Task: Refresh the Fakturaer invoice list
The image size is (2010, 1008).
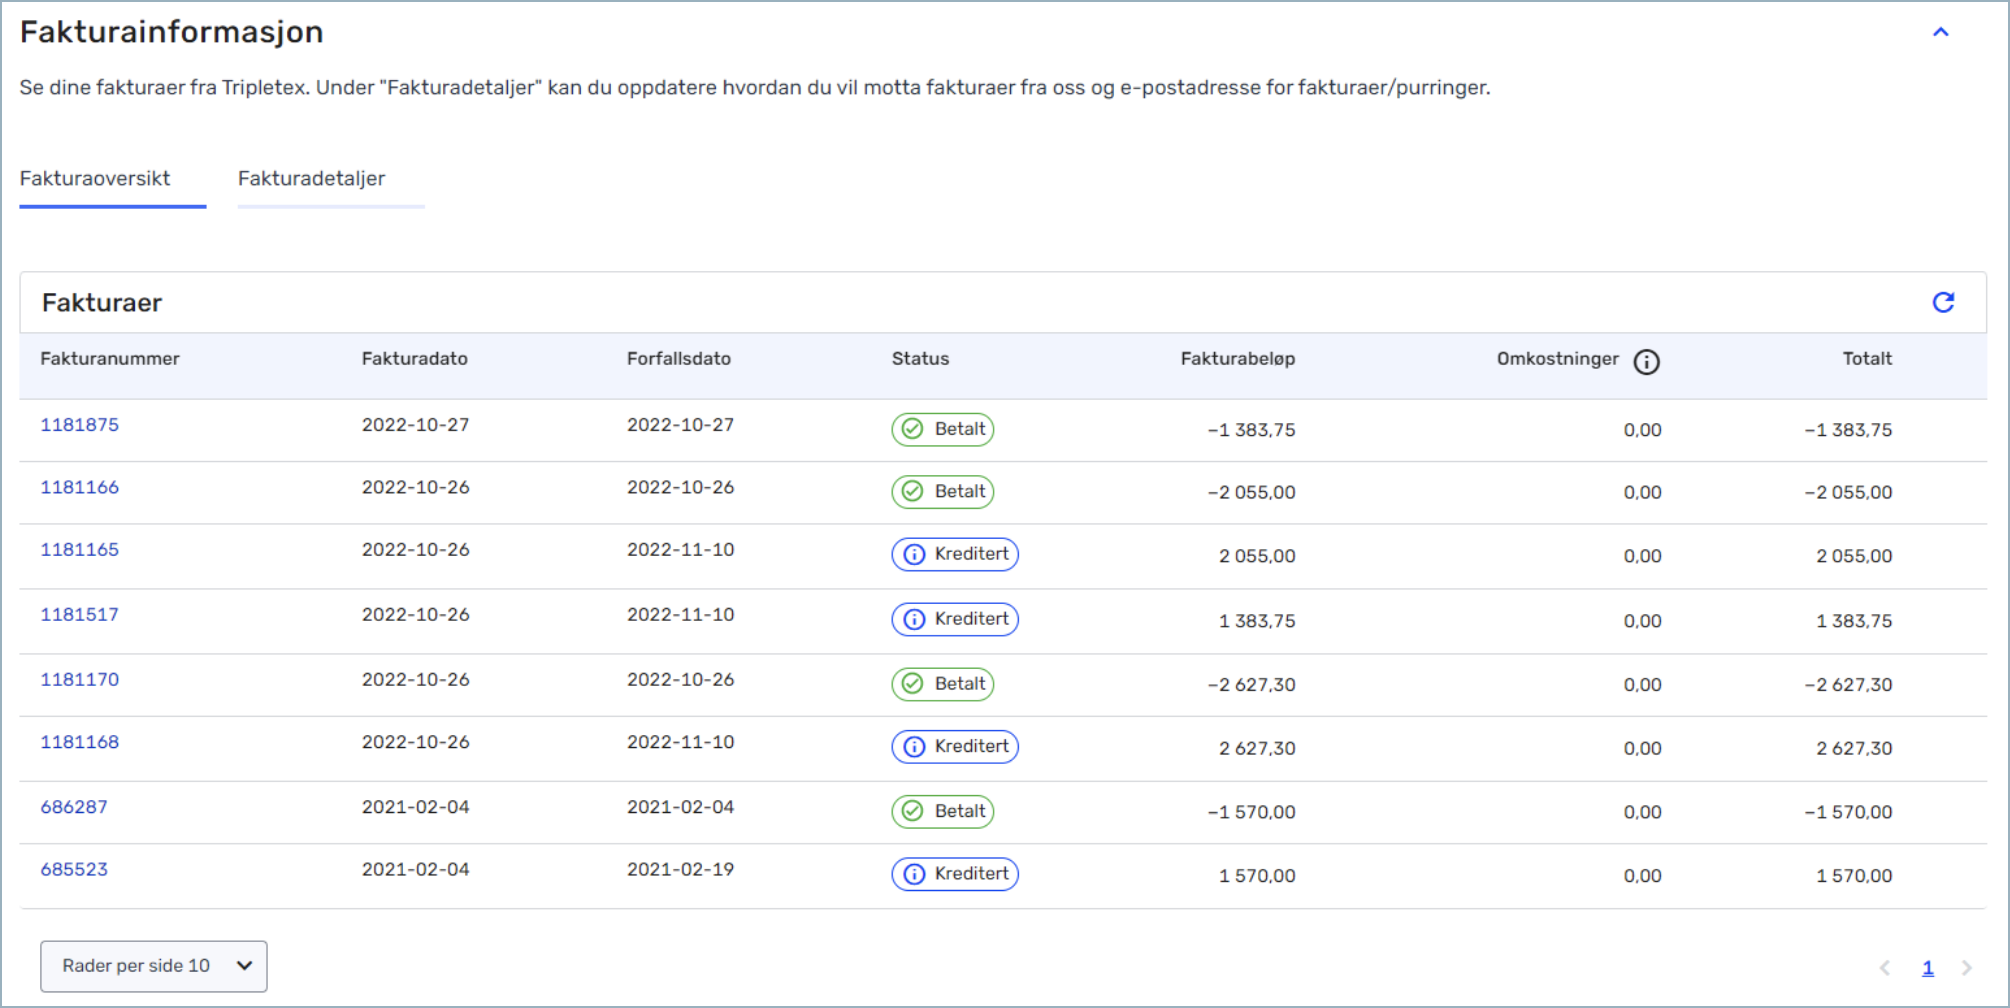Action: tap(1942, 303)
